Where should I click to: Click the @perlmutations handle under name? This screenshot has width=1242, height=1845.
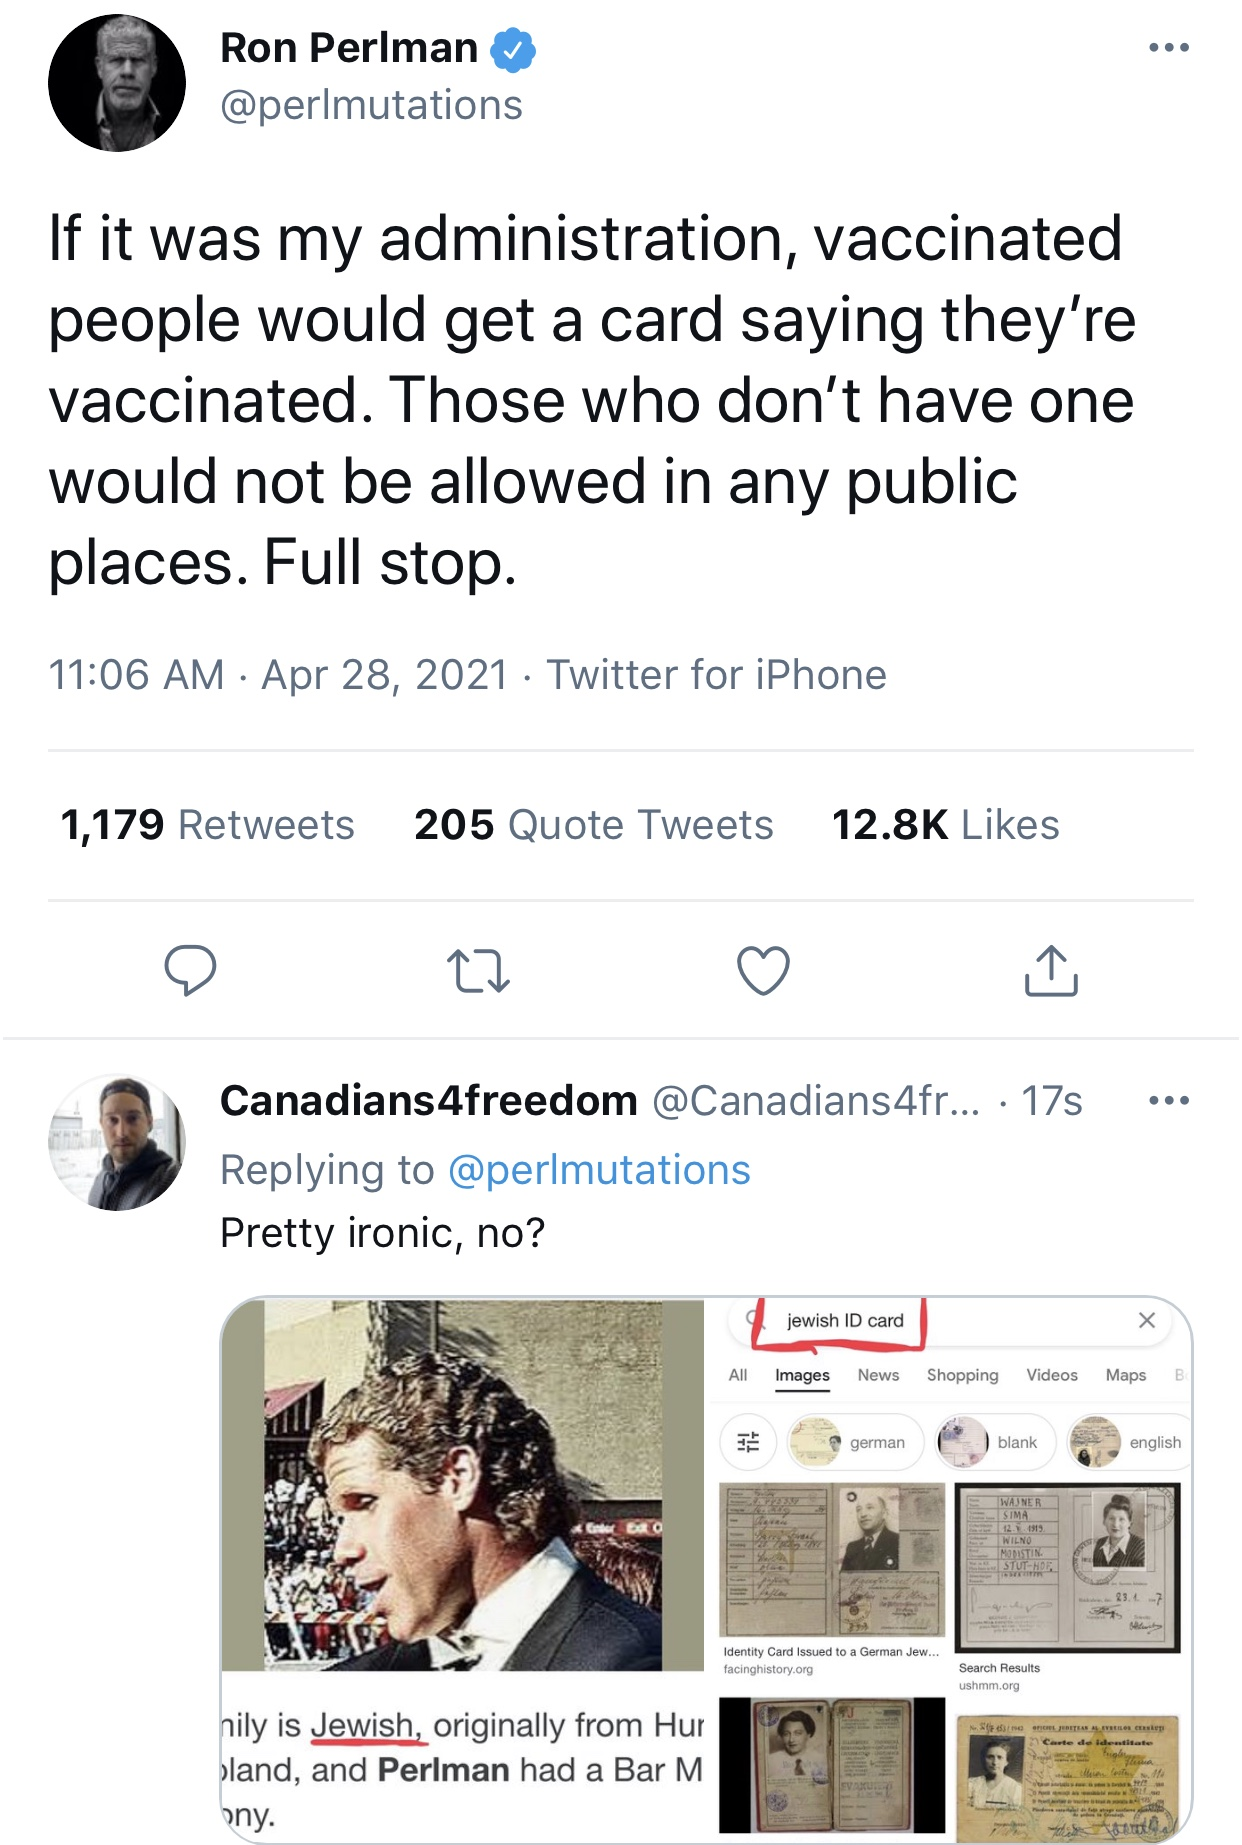371,105
